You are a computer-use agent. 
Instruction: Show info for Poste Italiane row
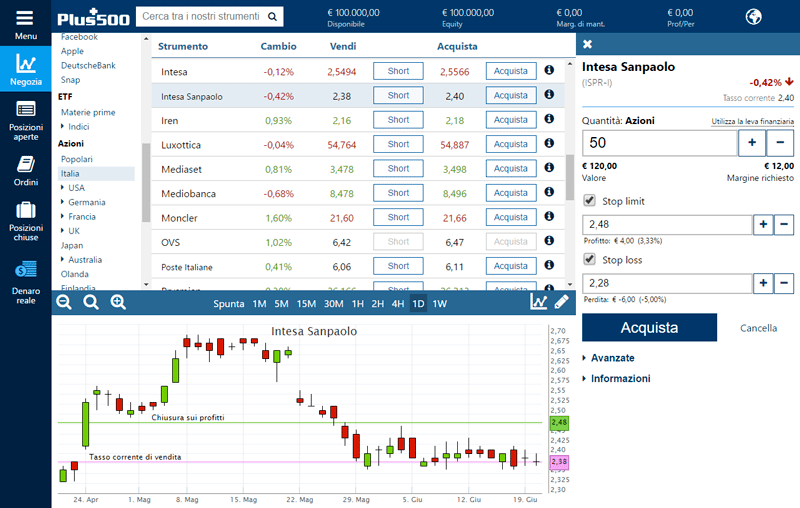tap(549, 265)
